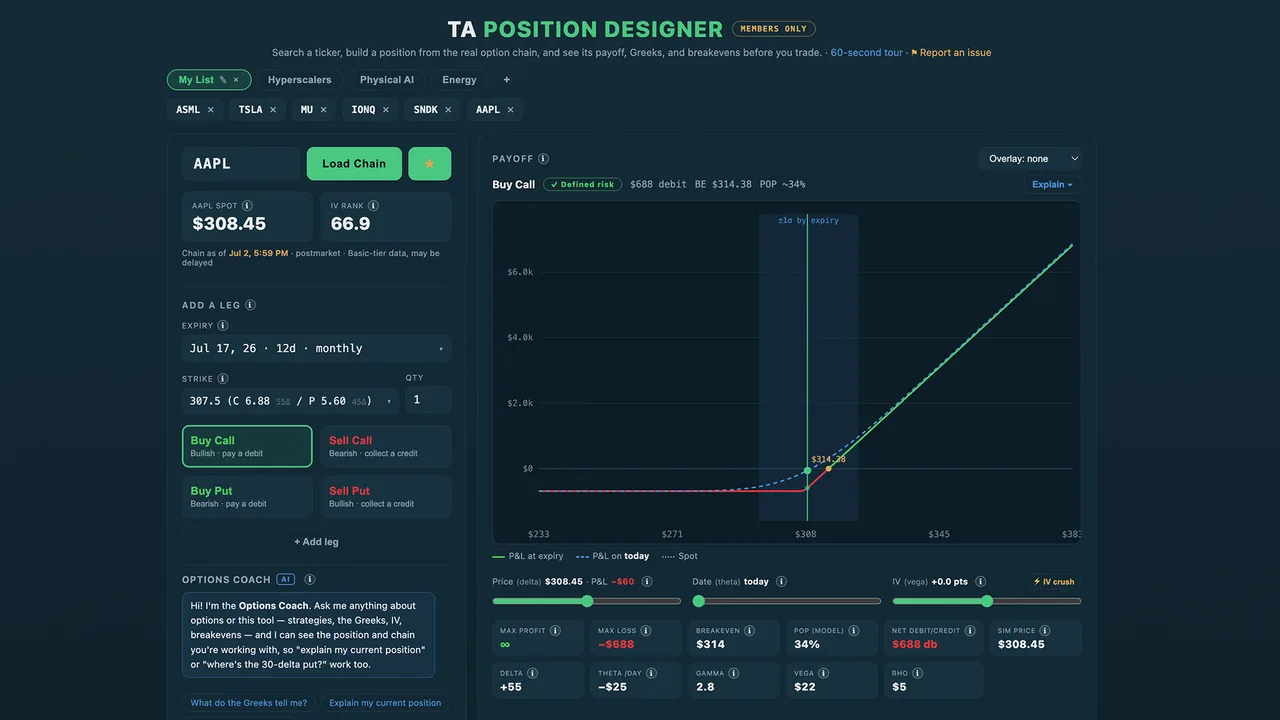This screenshot has height=720, width=1280.
Task: Switch to the Hyperscalers tab
Action: (300, 80)
